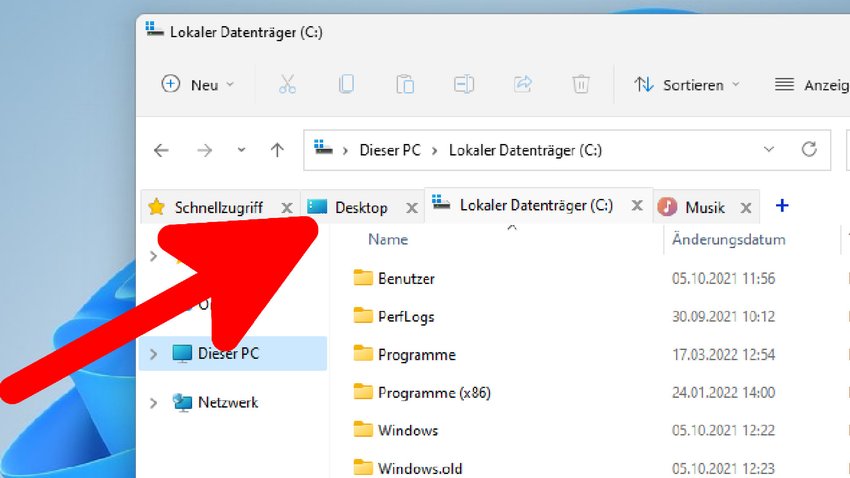The width and height of the screenshot is (850, 478).
Task: Close the Lokaler Datenträger (C:) tab
Action: 637,205
